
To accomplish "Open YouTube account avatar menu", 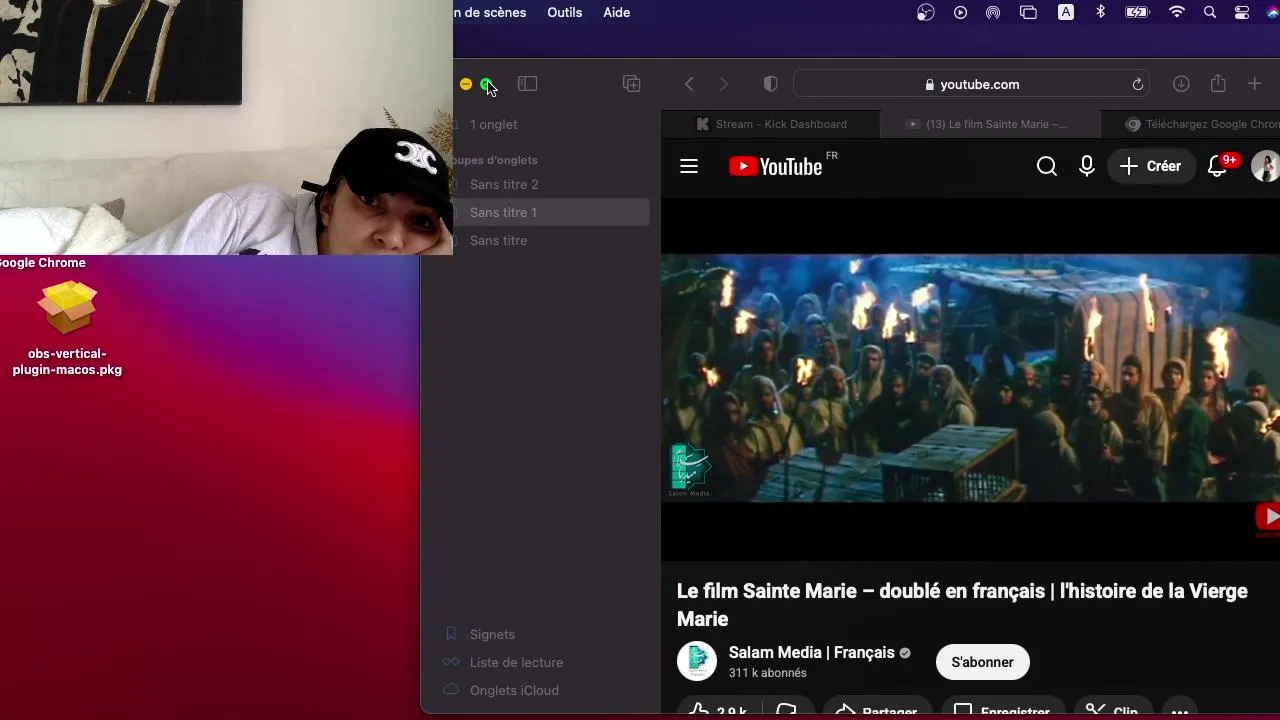I will 1265,166.
